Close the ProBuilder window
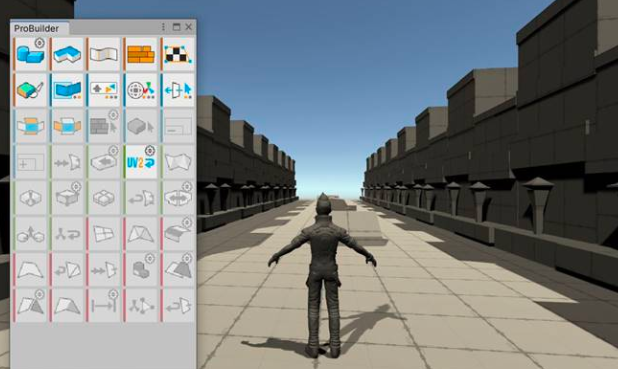618x369 pixels. coord(189,27)
